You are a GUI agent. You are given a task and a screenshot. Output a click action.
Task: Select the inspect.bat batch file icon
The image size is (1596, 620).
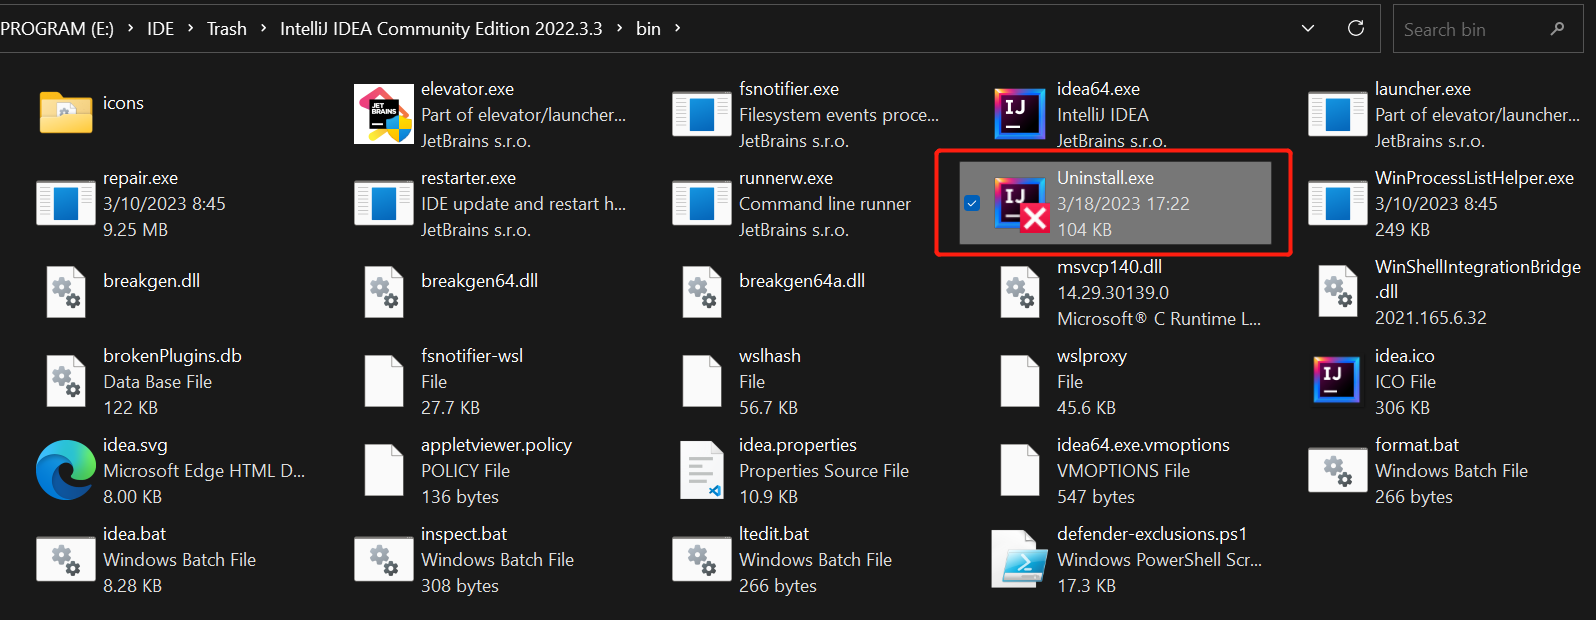tap(384, 559)
